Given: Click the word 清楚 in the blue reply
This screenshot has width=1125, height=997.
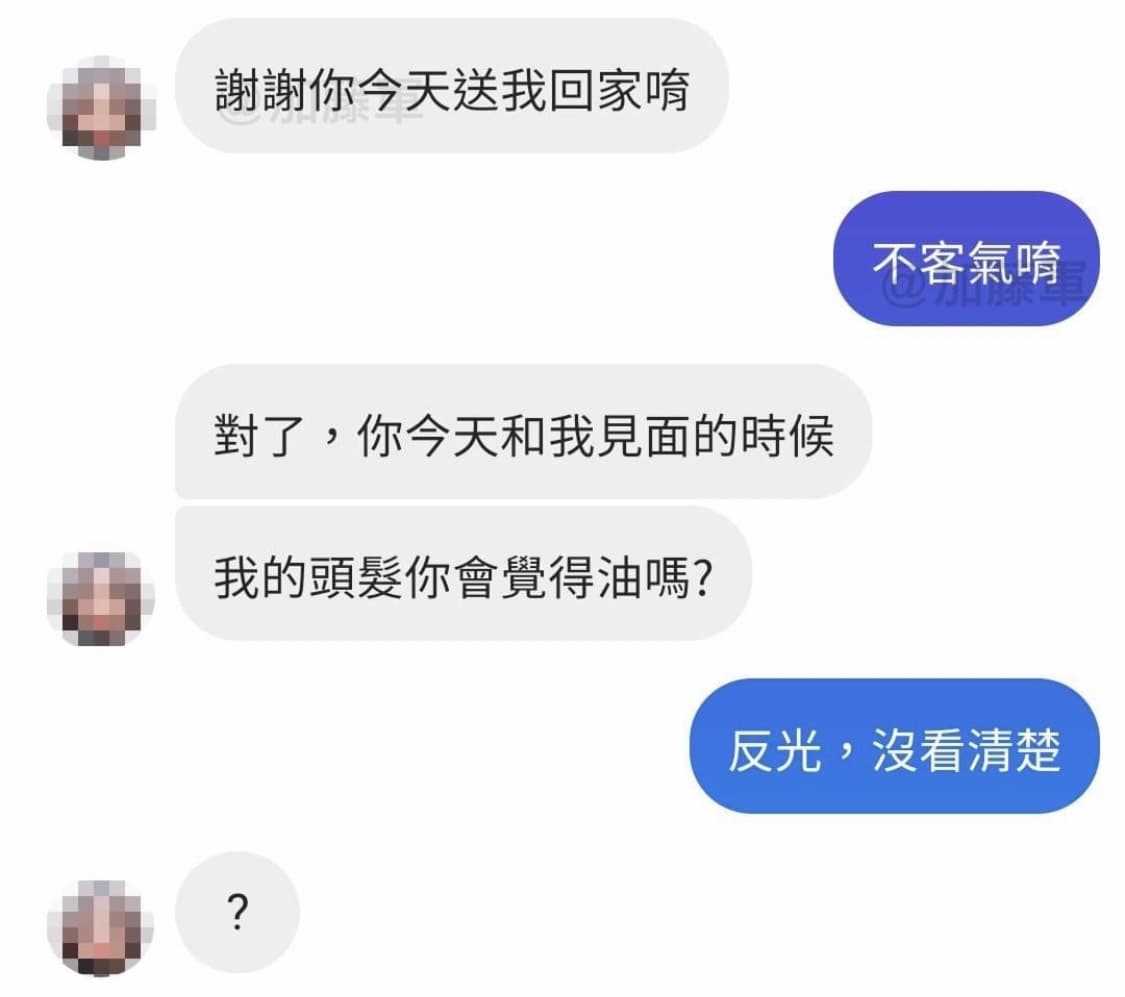Looking at the screenshot, I should point(1015,750).
